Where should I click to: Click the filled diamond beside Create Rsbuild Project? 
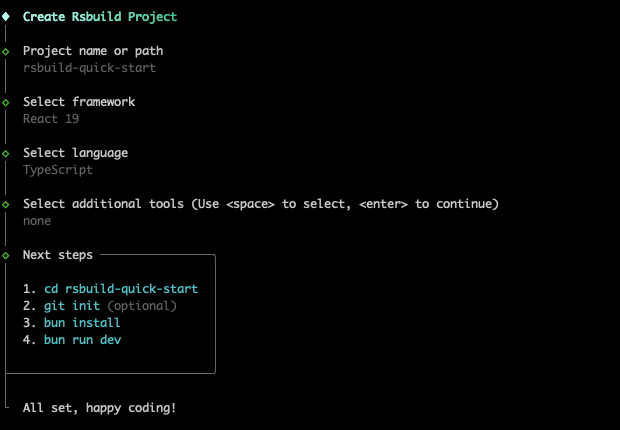point(6,17)
